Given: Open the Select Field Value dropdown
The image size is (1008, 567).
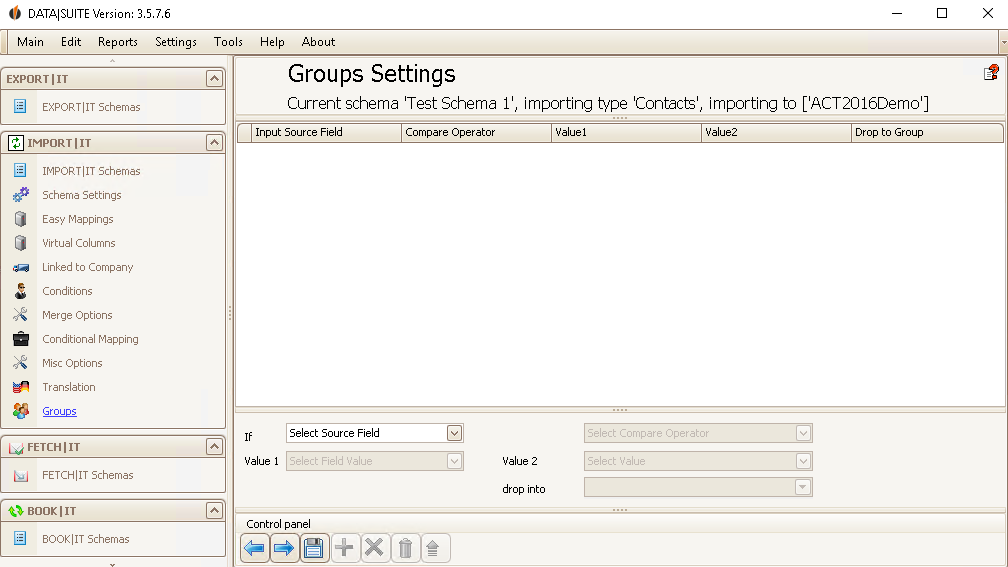Looking at the screenshot, I should point(454,461).
